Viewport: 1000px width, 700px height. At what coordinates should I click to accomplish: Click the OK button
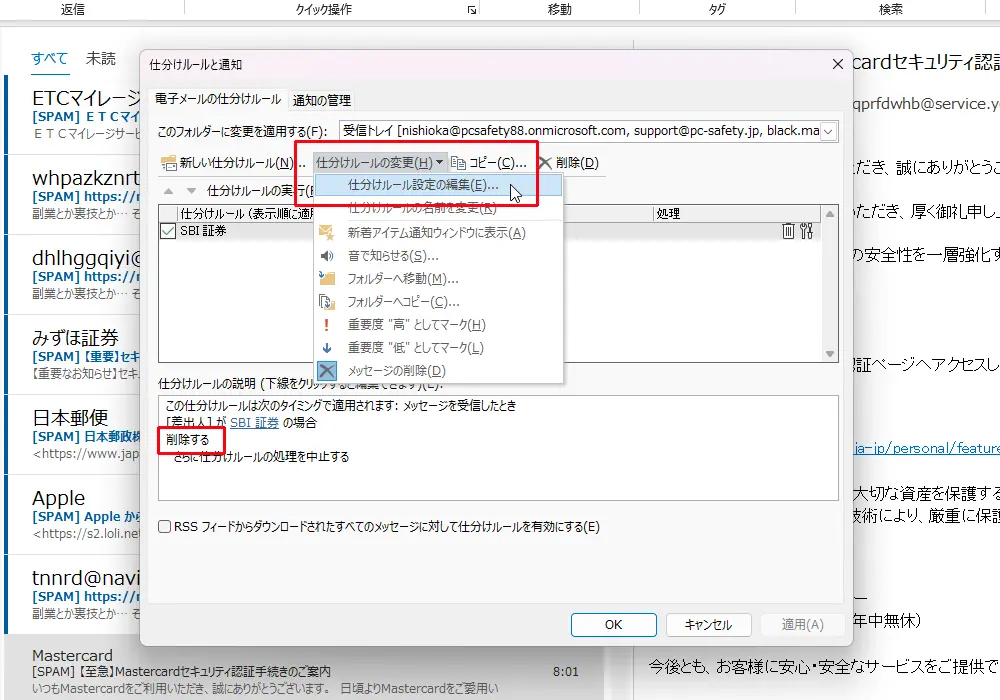point(614,625)
